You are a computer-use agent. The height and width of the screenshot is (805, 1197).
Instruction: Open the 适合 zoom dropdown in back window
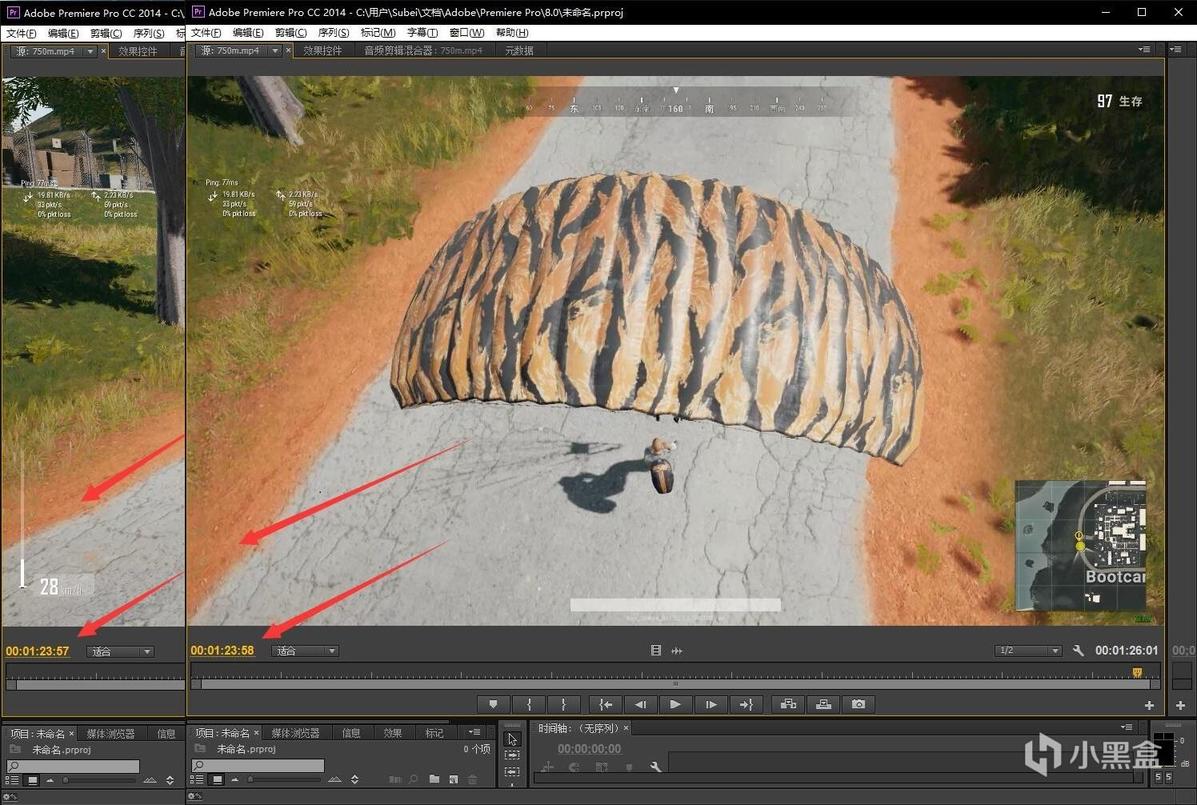coord(121,652)
